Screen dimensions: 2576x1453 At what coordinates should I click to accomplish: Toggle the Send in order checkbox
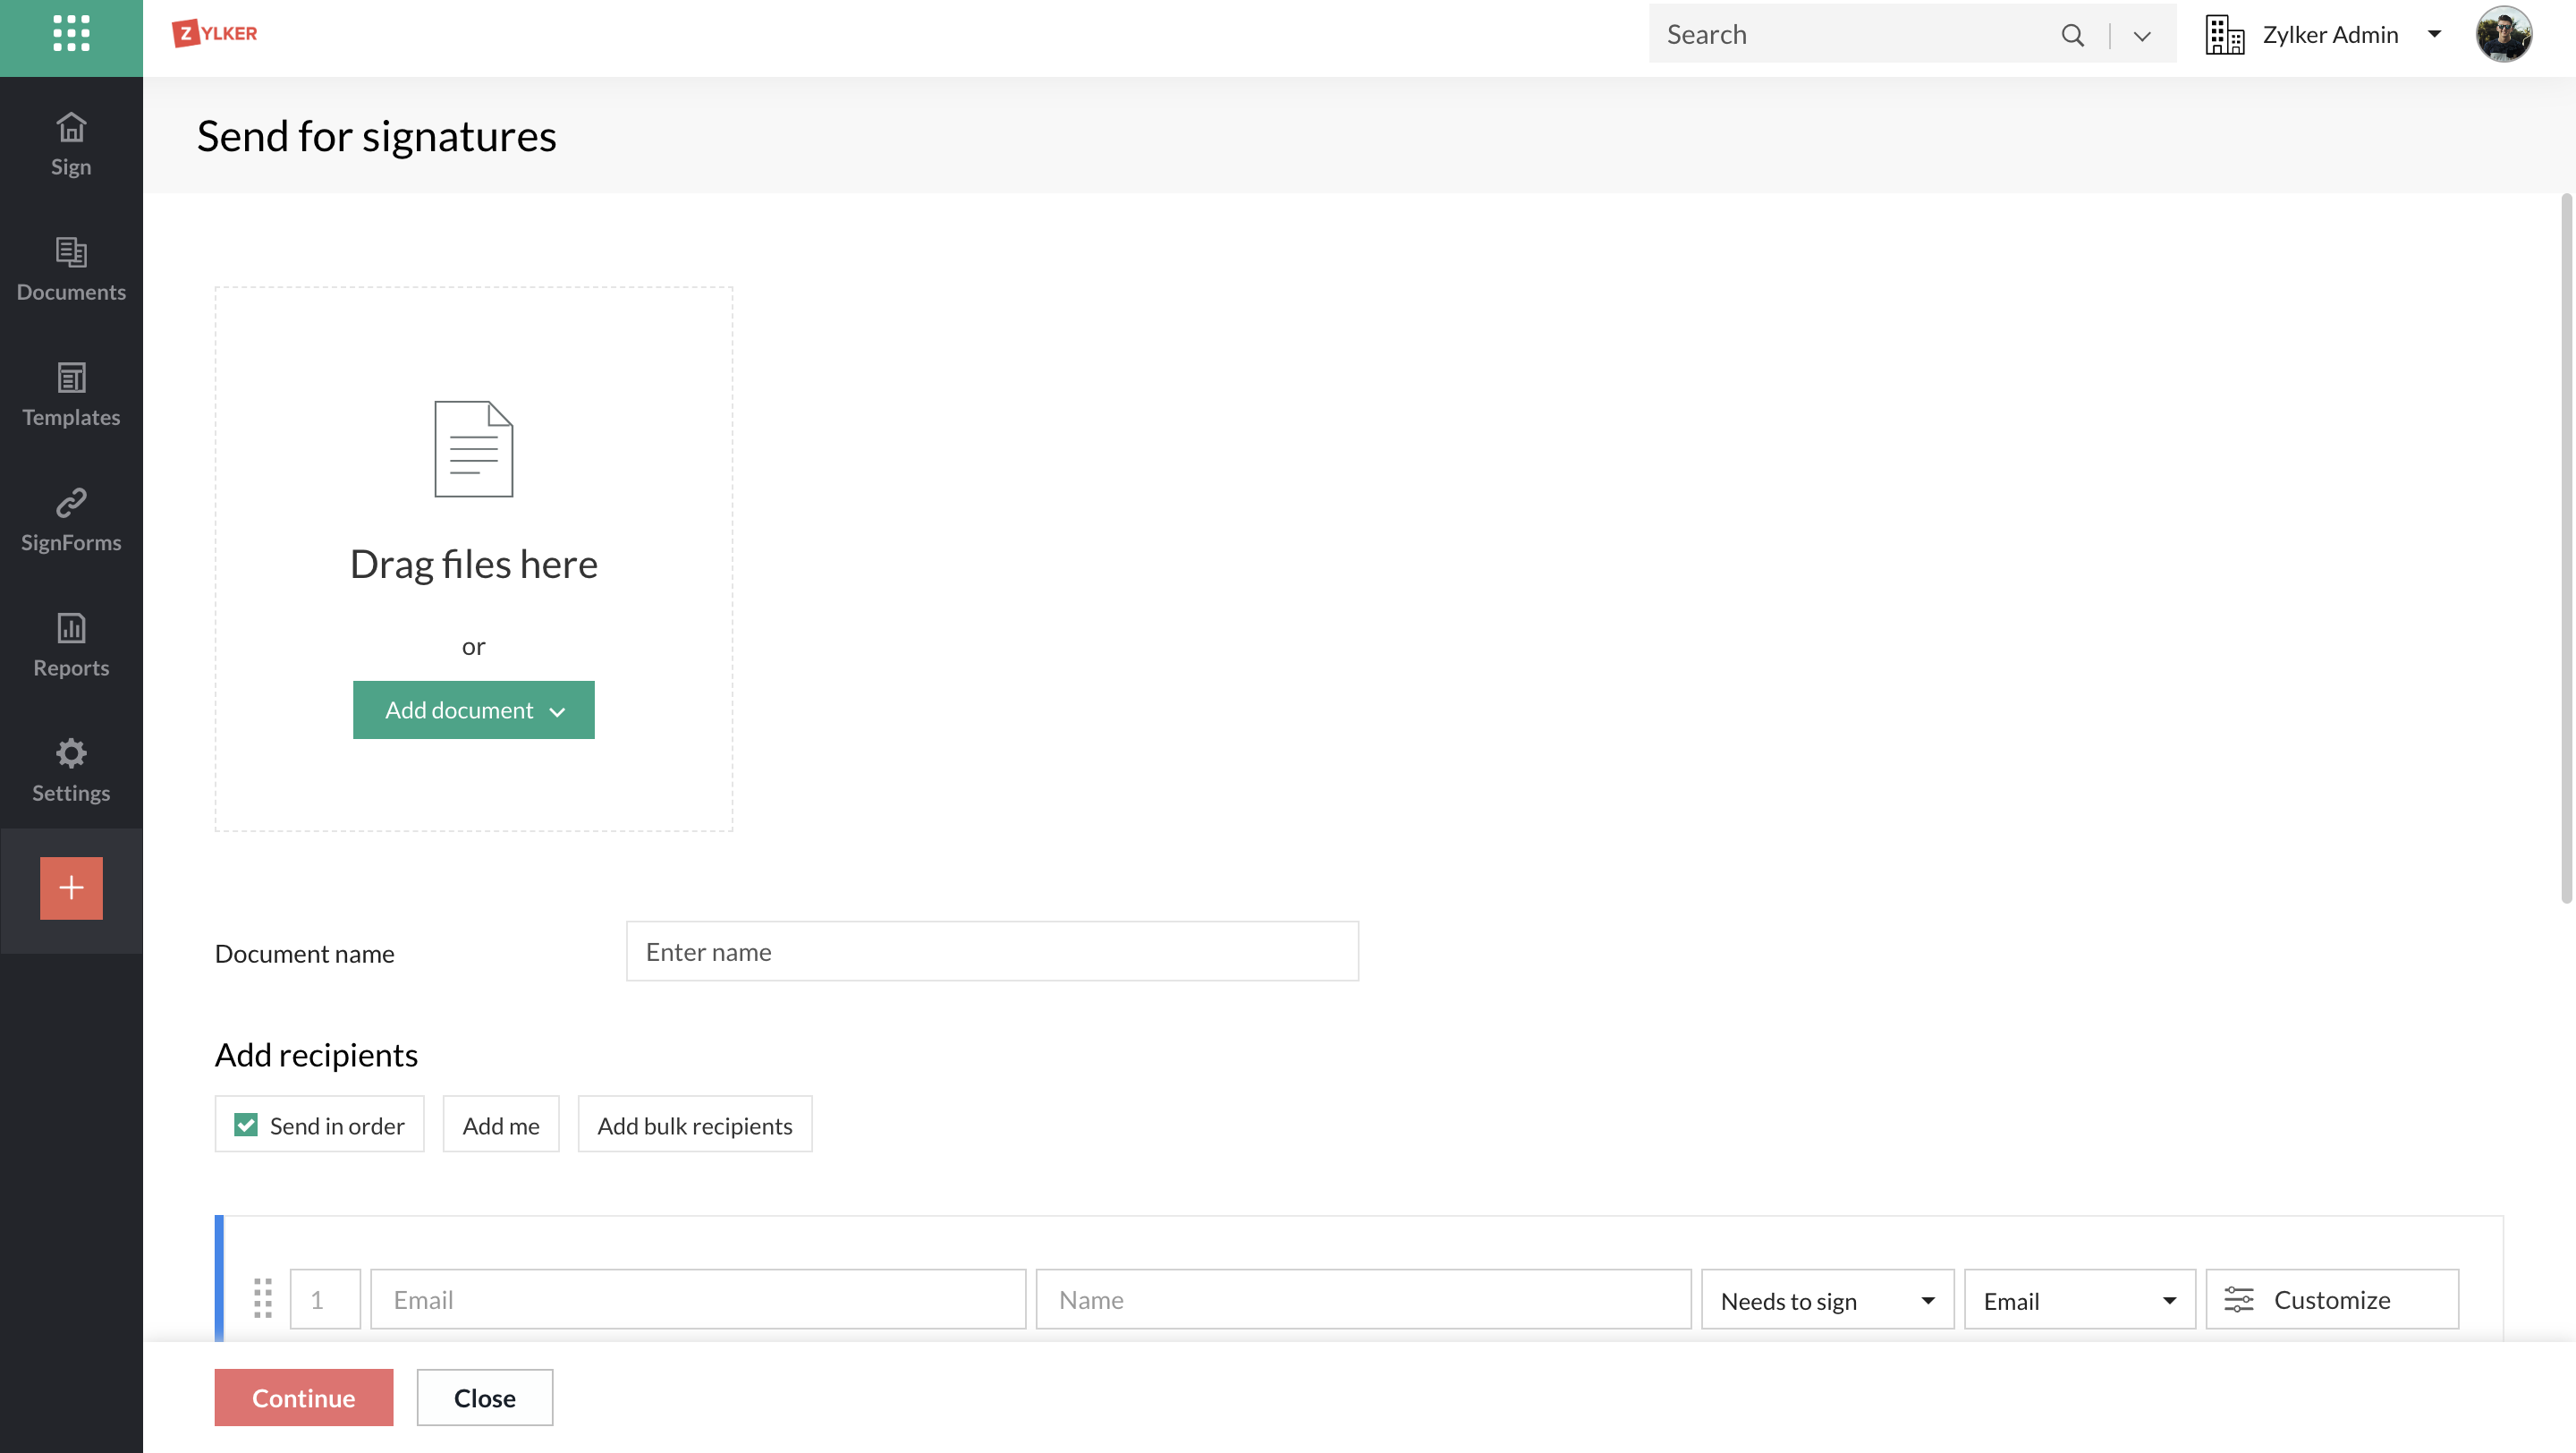pos(246,1125)
